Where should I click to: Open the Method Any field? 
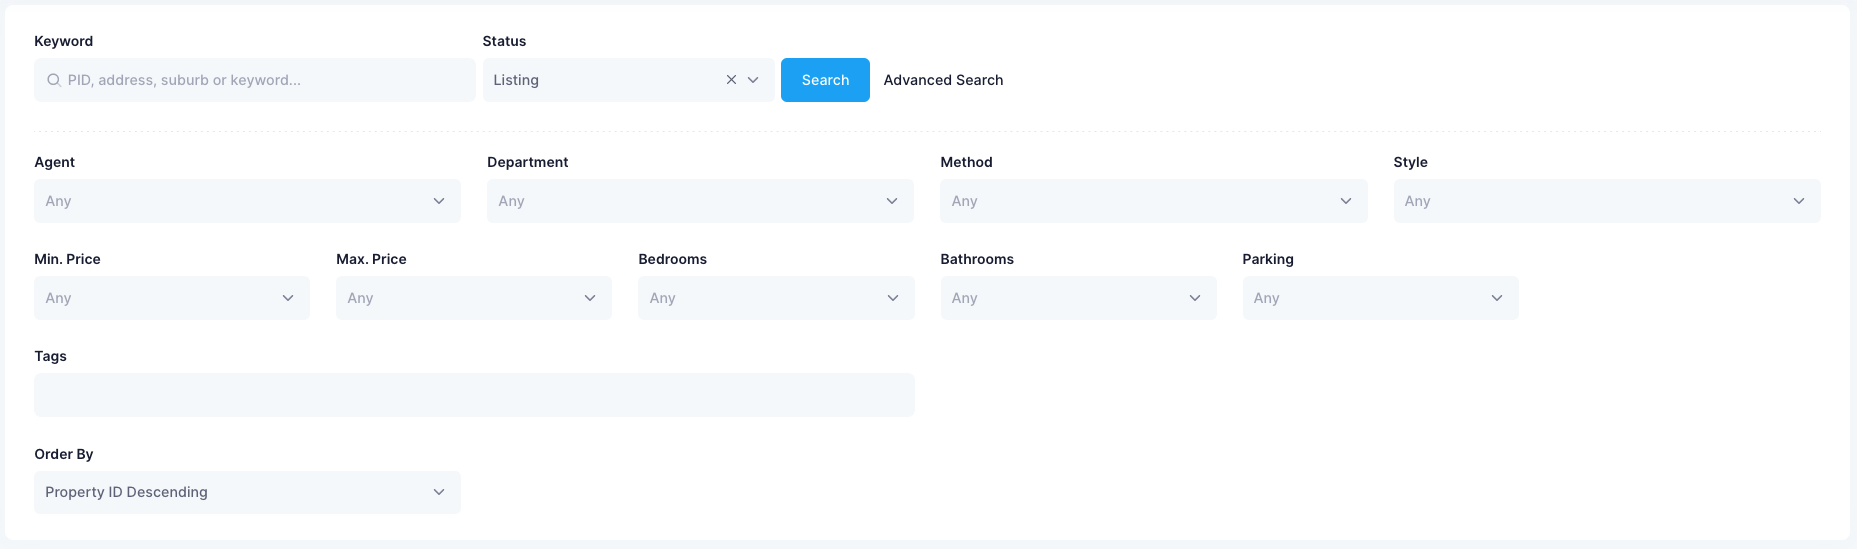[1154, 201]
